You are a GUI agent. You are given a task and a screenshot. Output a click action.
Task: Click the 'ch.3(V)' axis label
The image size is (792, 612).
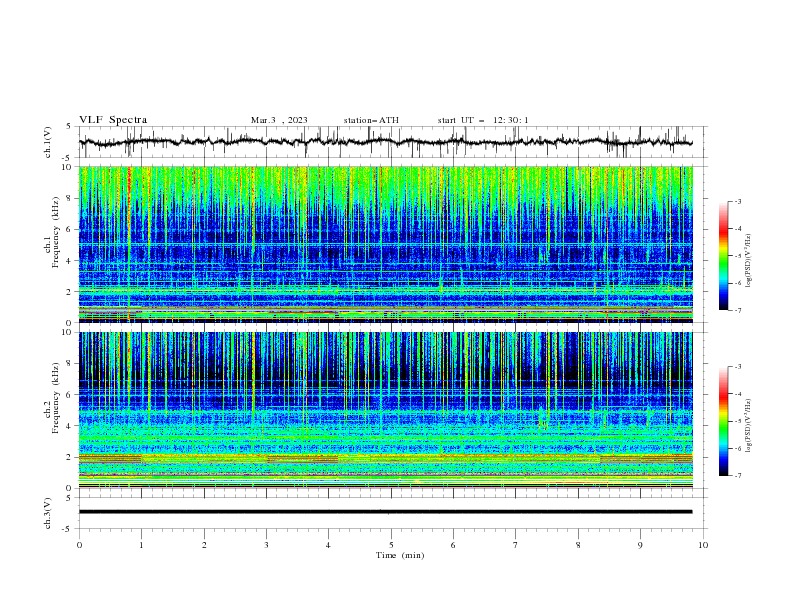[48, 513]
